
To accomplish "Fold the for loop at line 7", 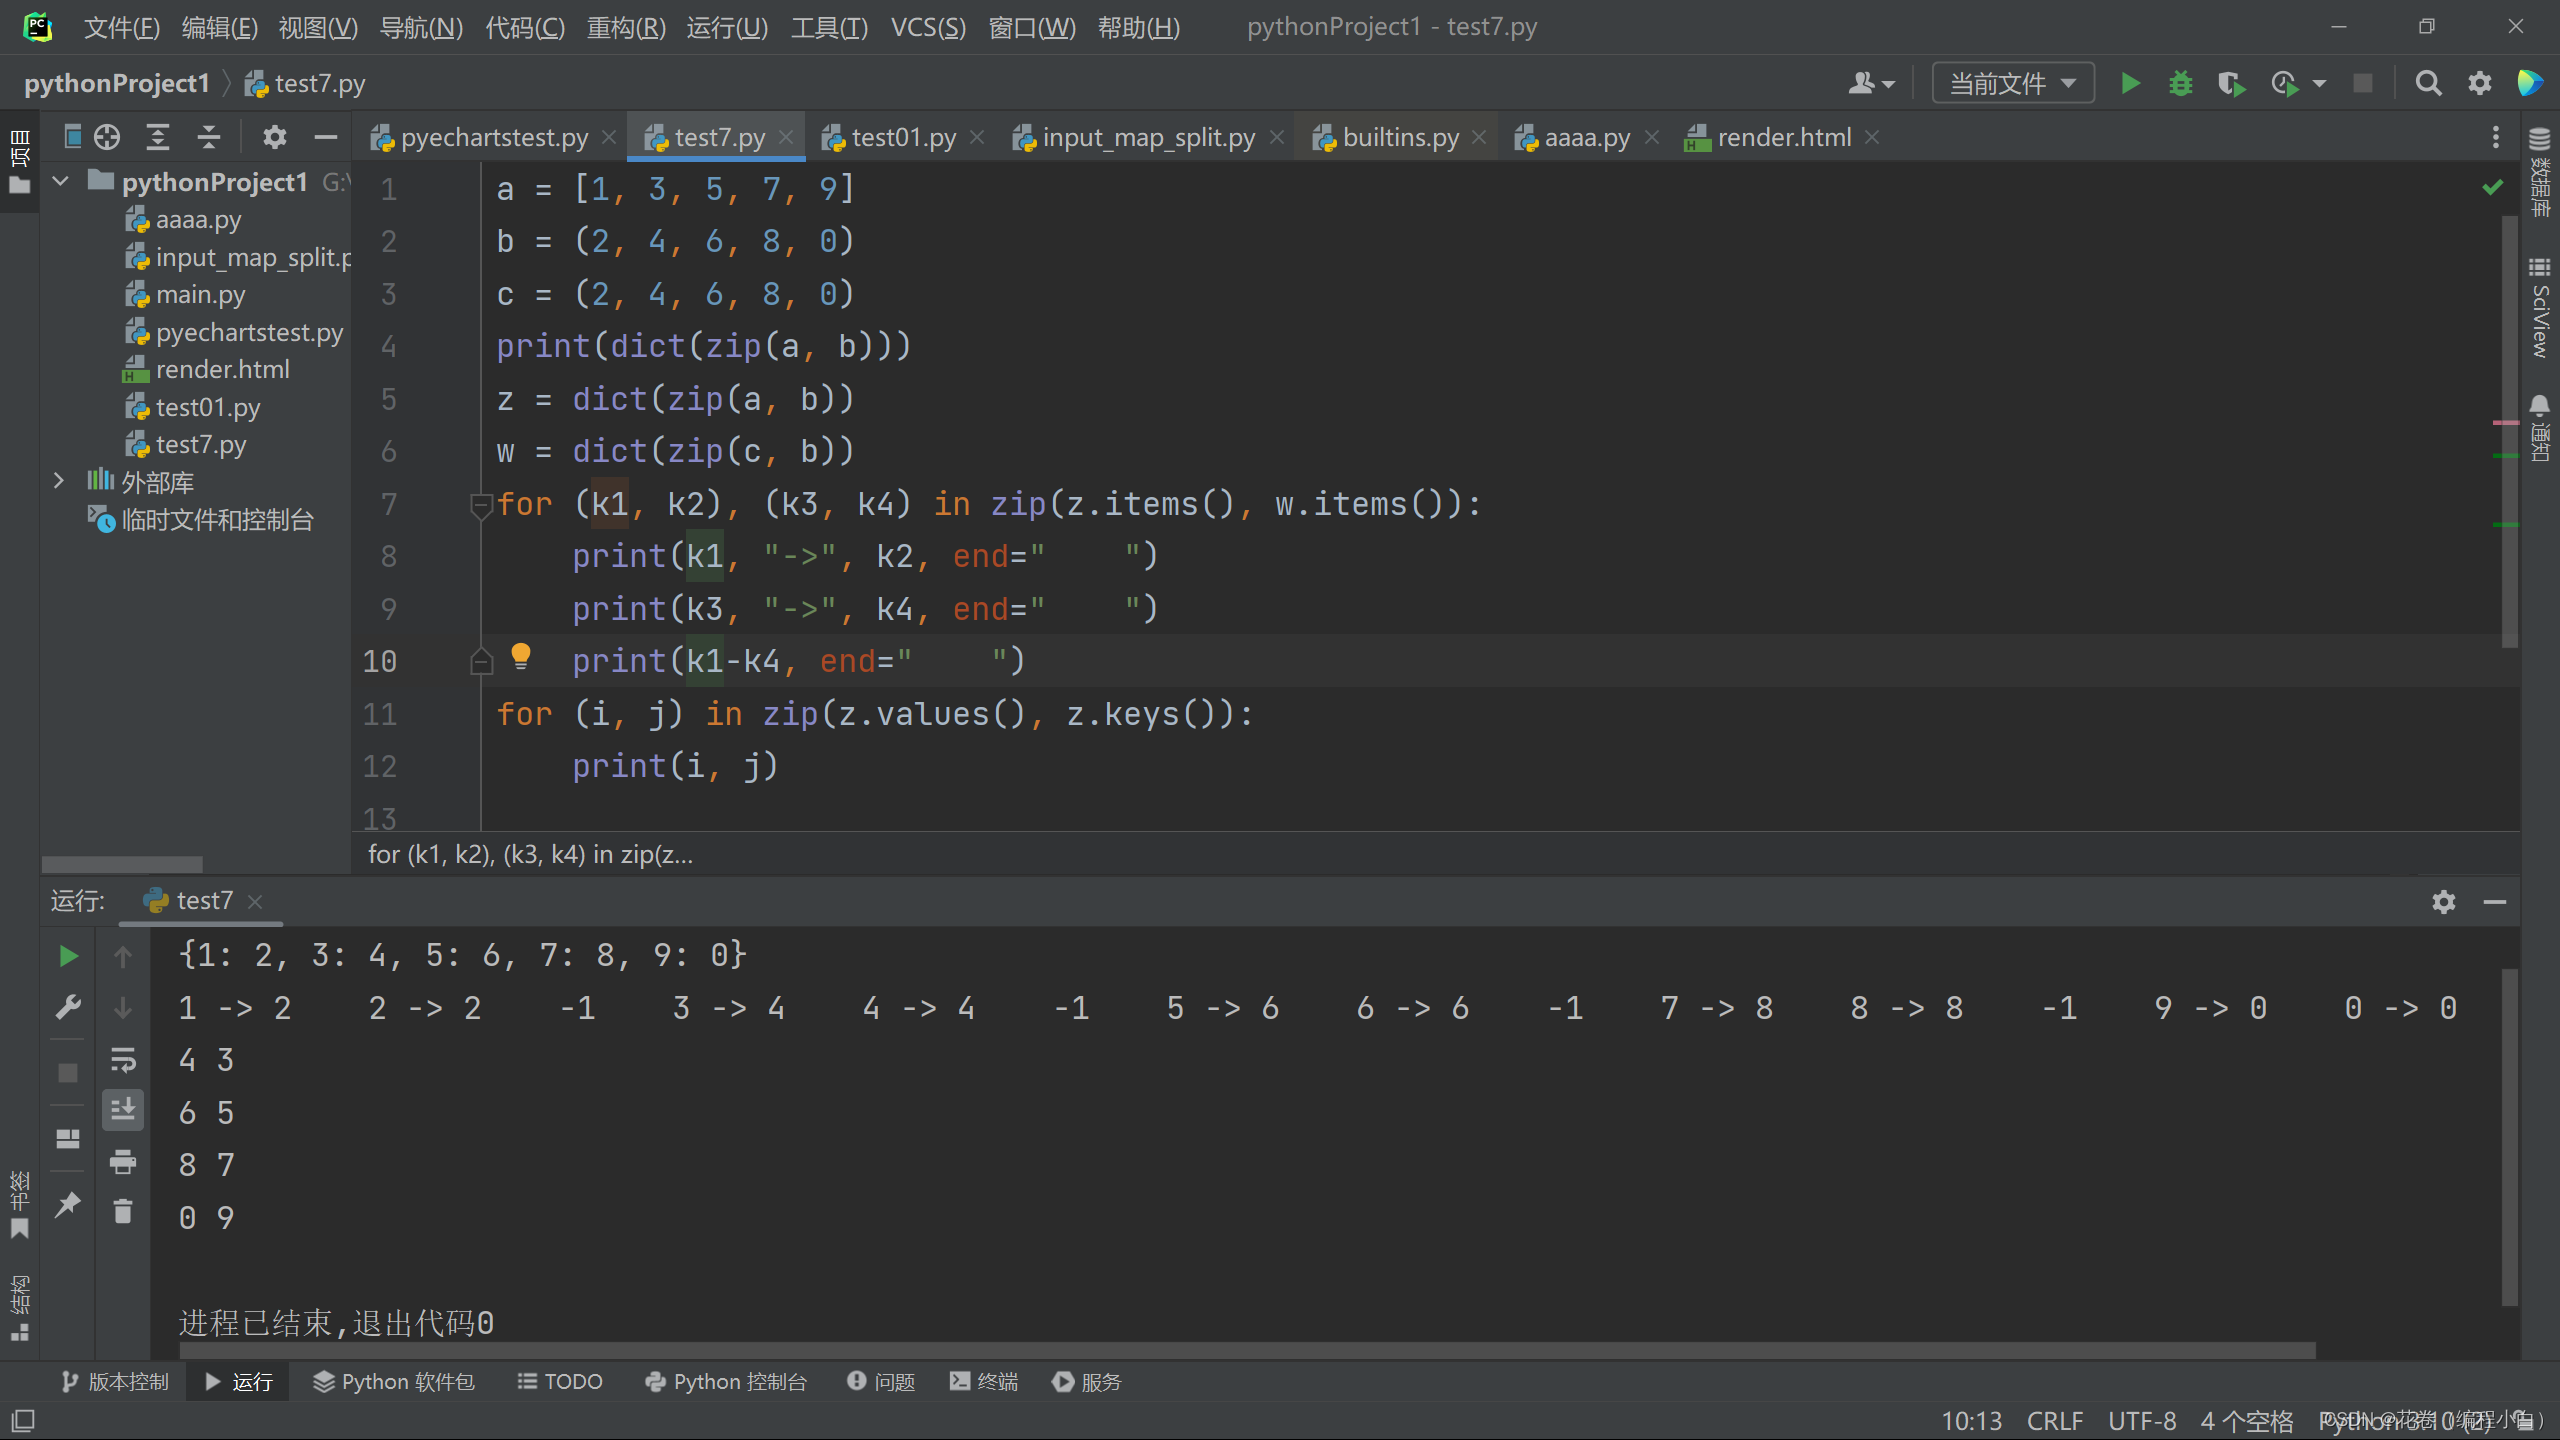I will 481,504.
